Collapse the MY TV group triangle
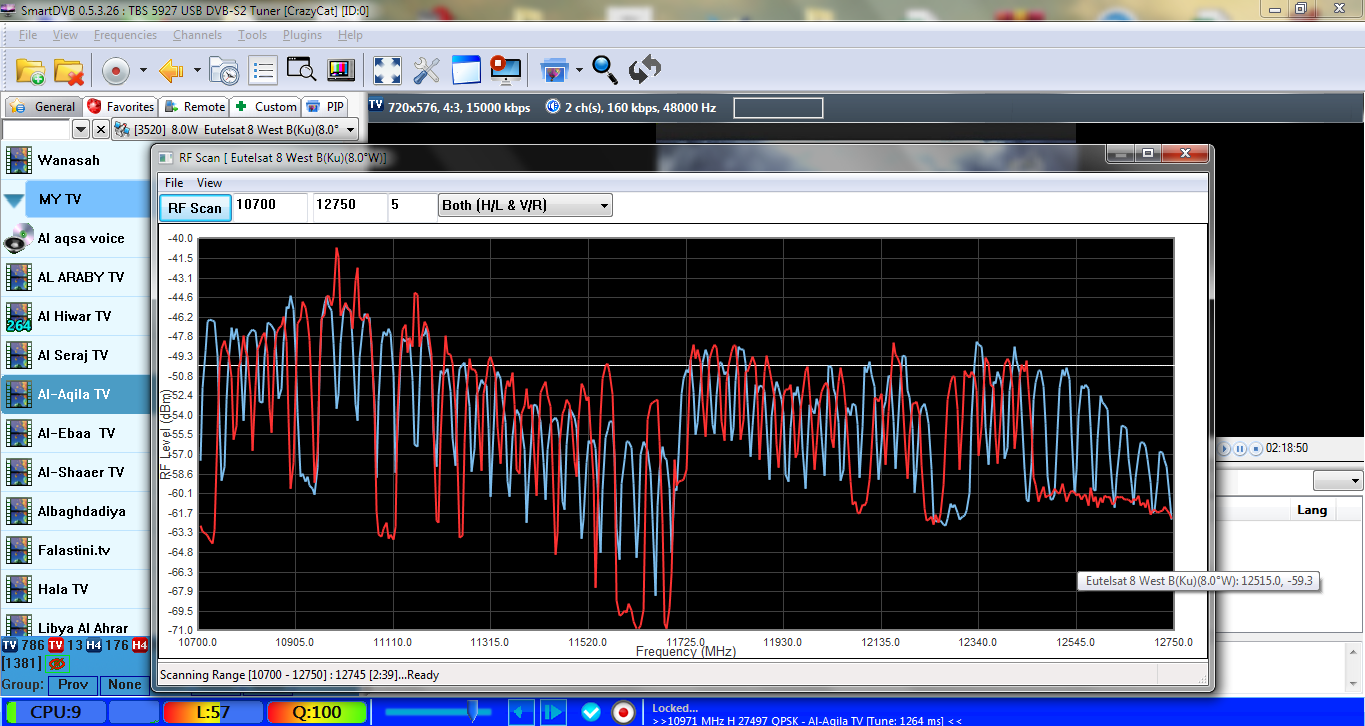This screenshot has height=726, width=1365. [x=14, y=199]
